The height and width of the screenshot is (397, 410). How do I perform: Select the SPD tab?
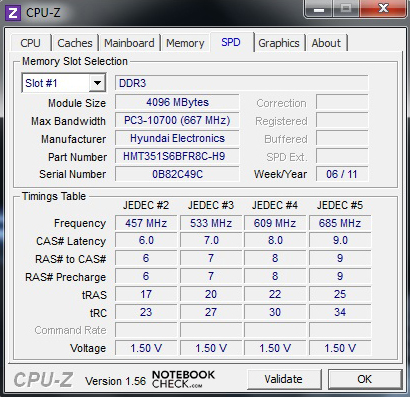tap(231, 42)
